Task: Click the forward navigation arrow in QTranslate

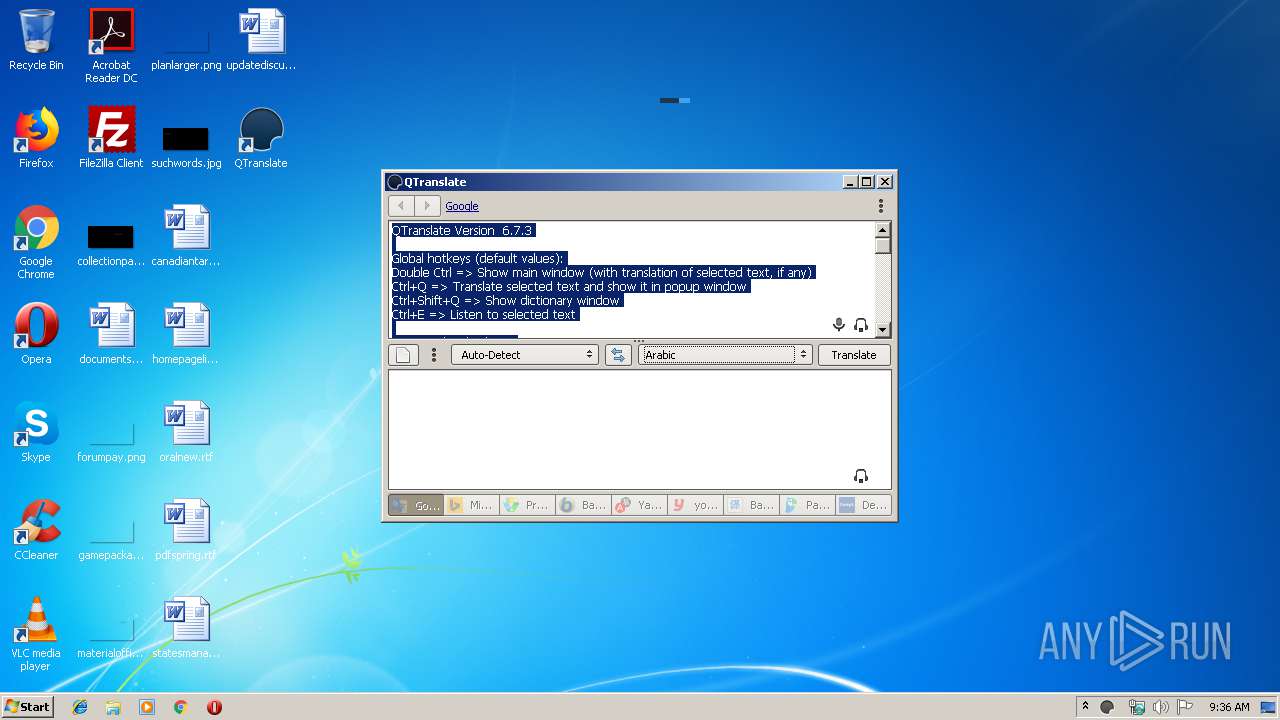Action: (x=427, y=206)
